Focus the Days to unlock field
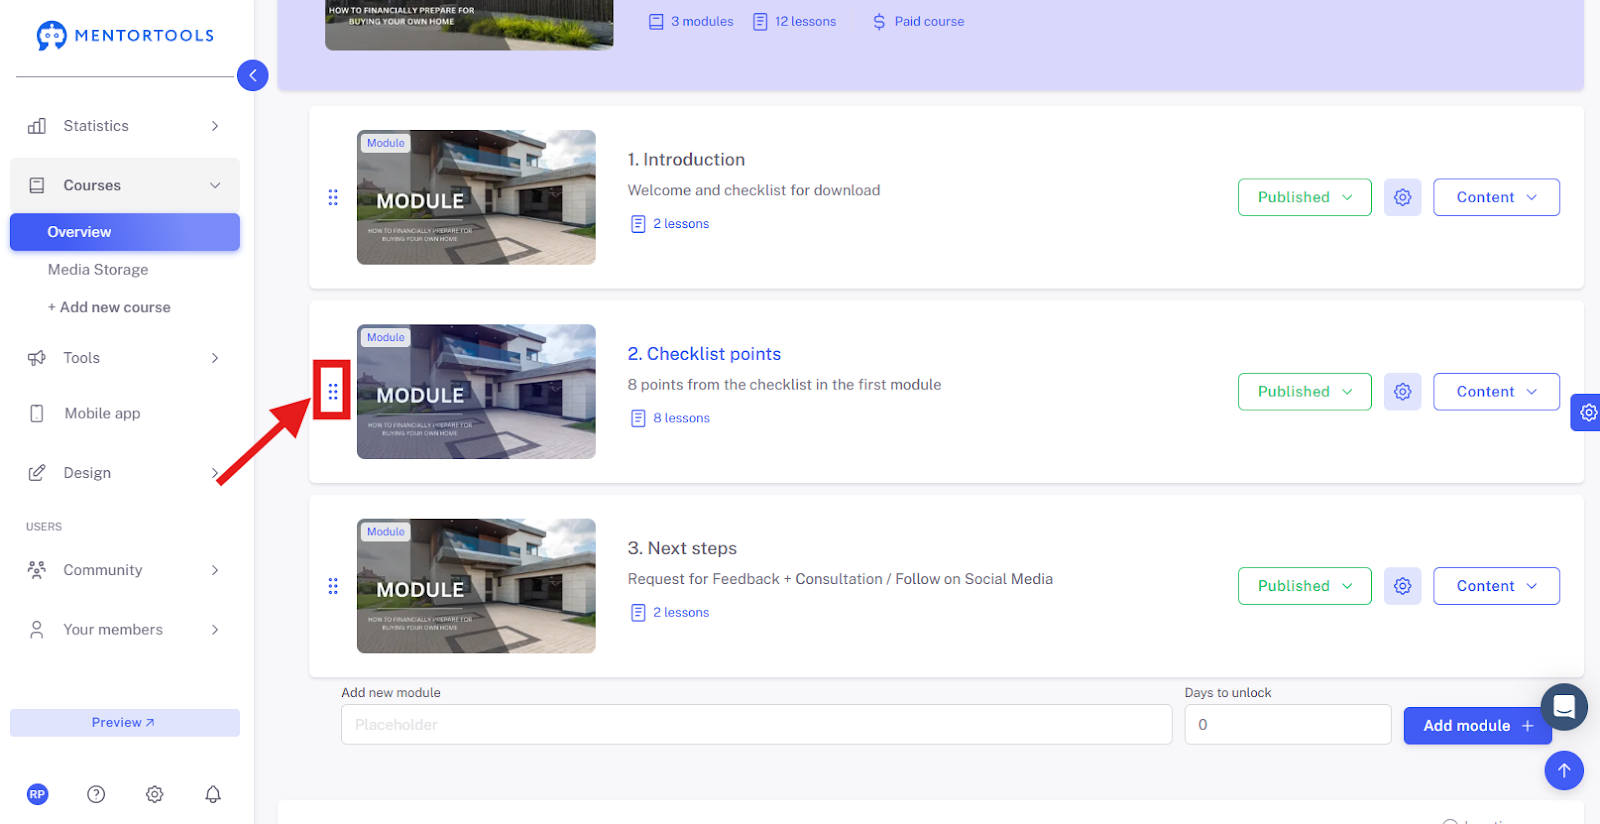 [1288, 725]
